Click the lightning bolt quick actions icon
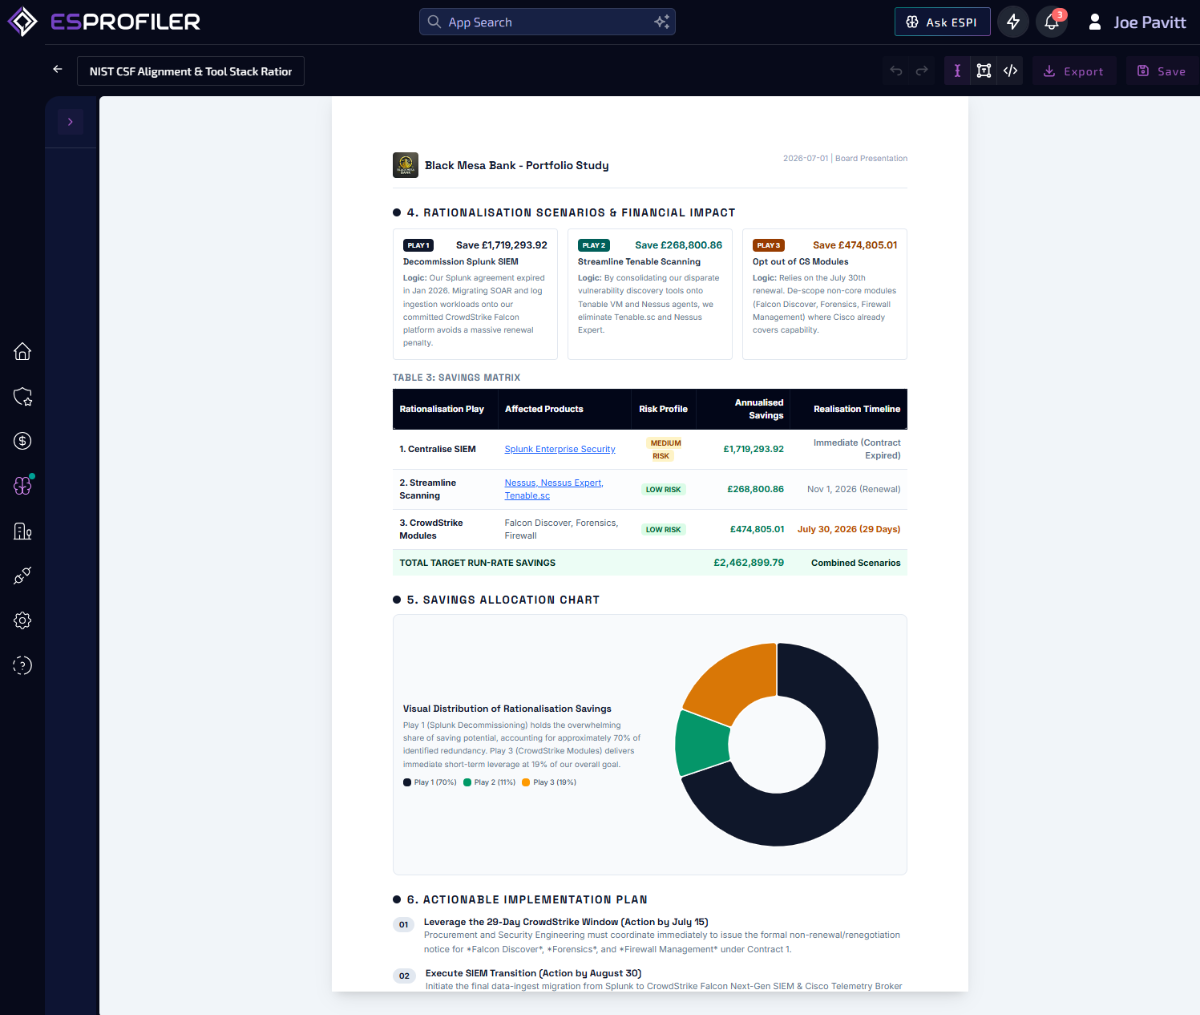The height and width of the screenshot is (1015, 1200). point(1014,22)
